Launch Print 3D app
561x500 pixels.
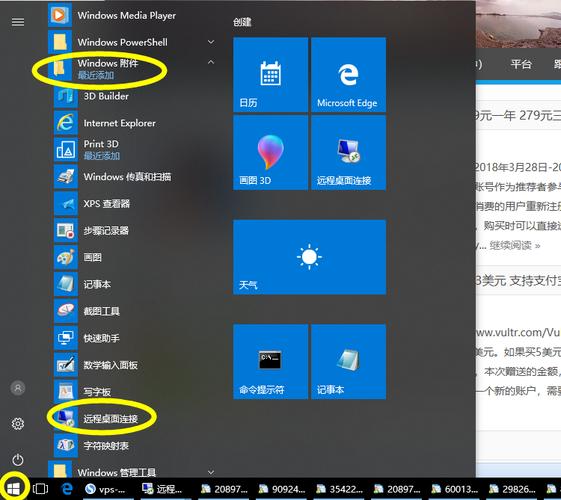[136, 150]
